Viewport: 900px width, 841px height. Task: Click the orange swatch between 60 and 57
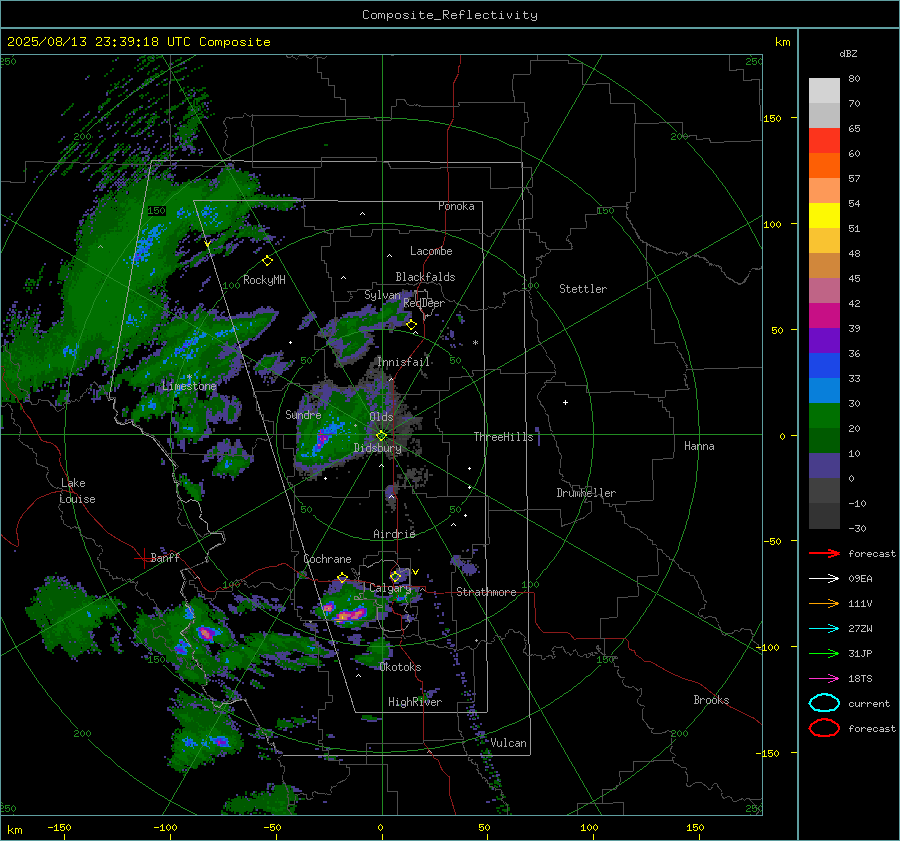pyautogui.click(x=824, y=166)
